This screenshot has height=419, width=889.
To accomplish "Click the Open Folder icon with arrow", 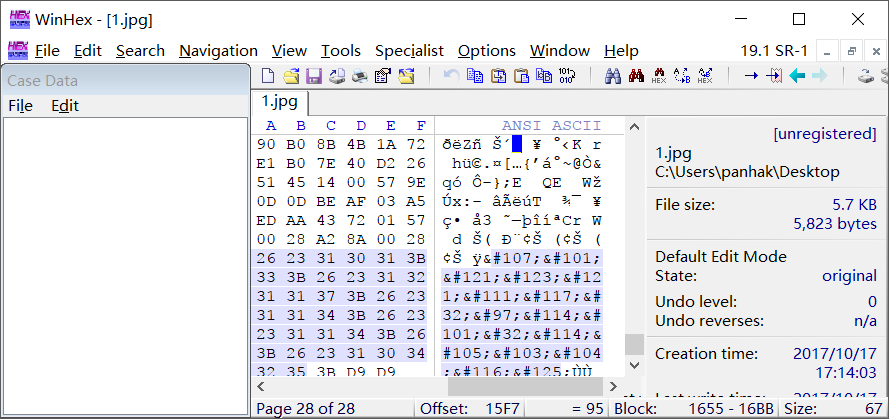I will coord(406,76).
